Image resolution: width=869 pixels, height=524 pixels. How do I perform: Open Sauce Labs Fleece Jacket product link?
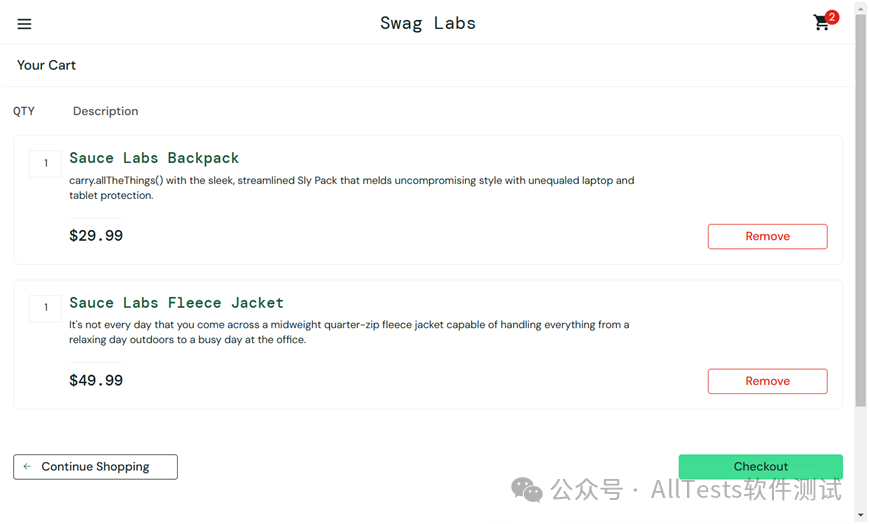click(x=176, y=303)
